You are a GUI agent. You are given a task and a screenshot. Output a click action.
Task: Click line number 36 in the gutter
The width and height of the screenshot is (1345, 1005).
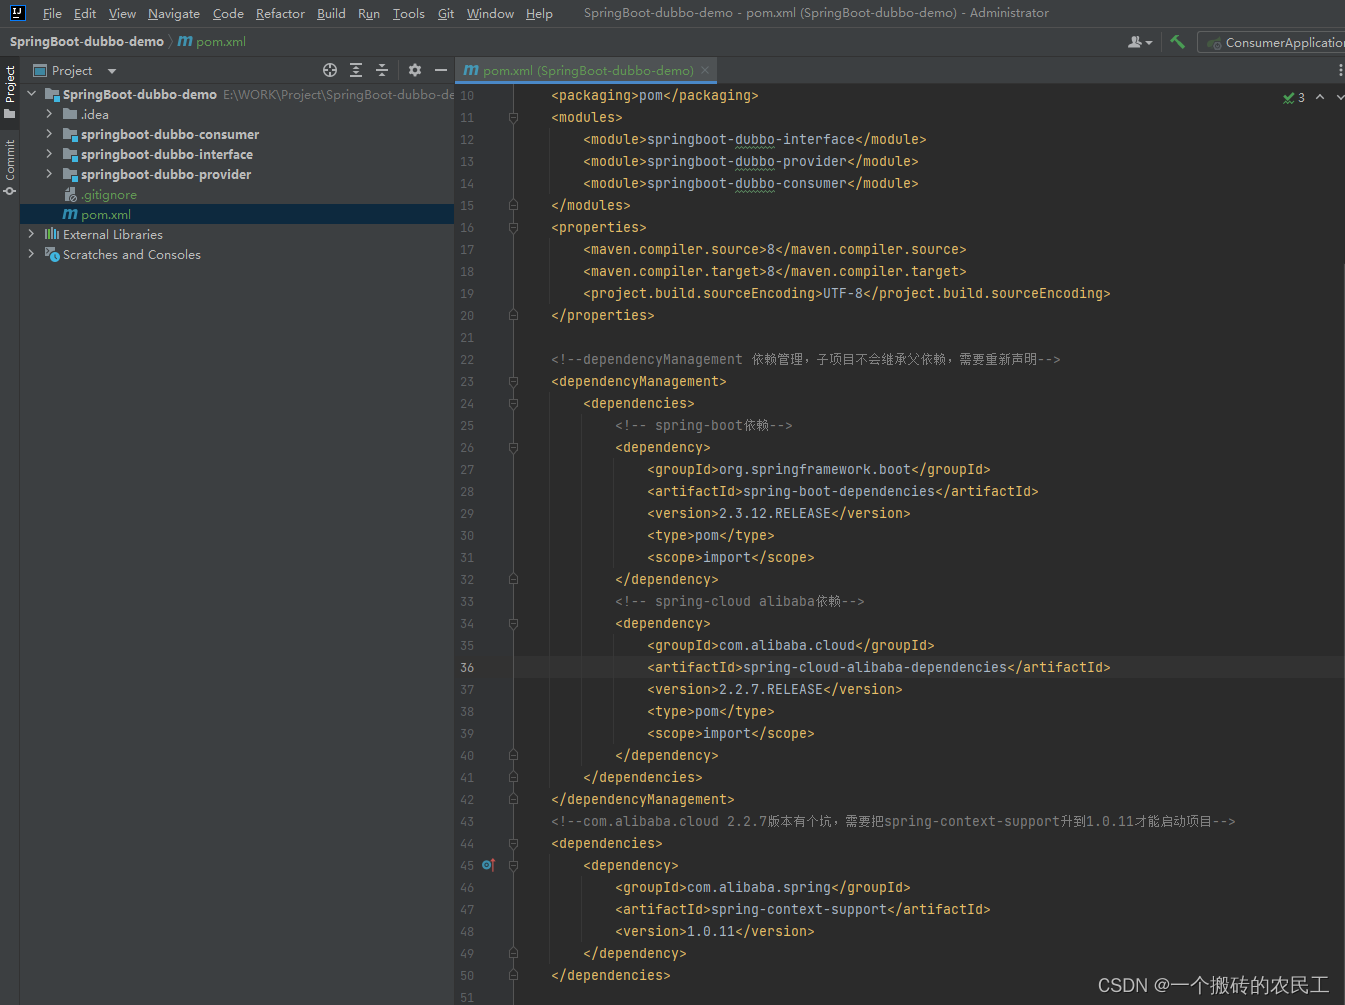point(467,667)
